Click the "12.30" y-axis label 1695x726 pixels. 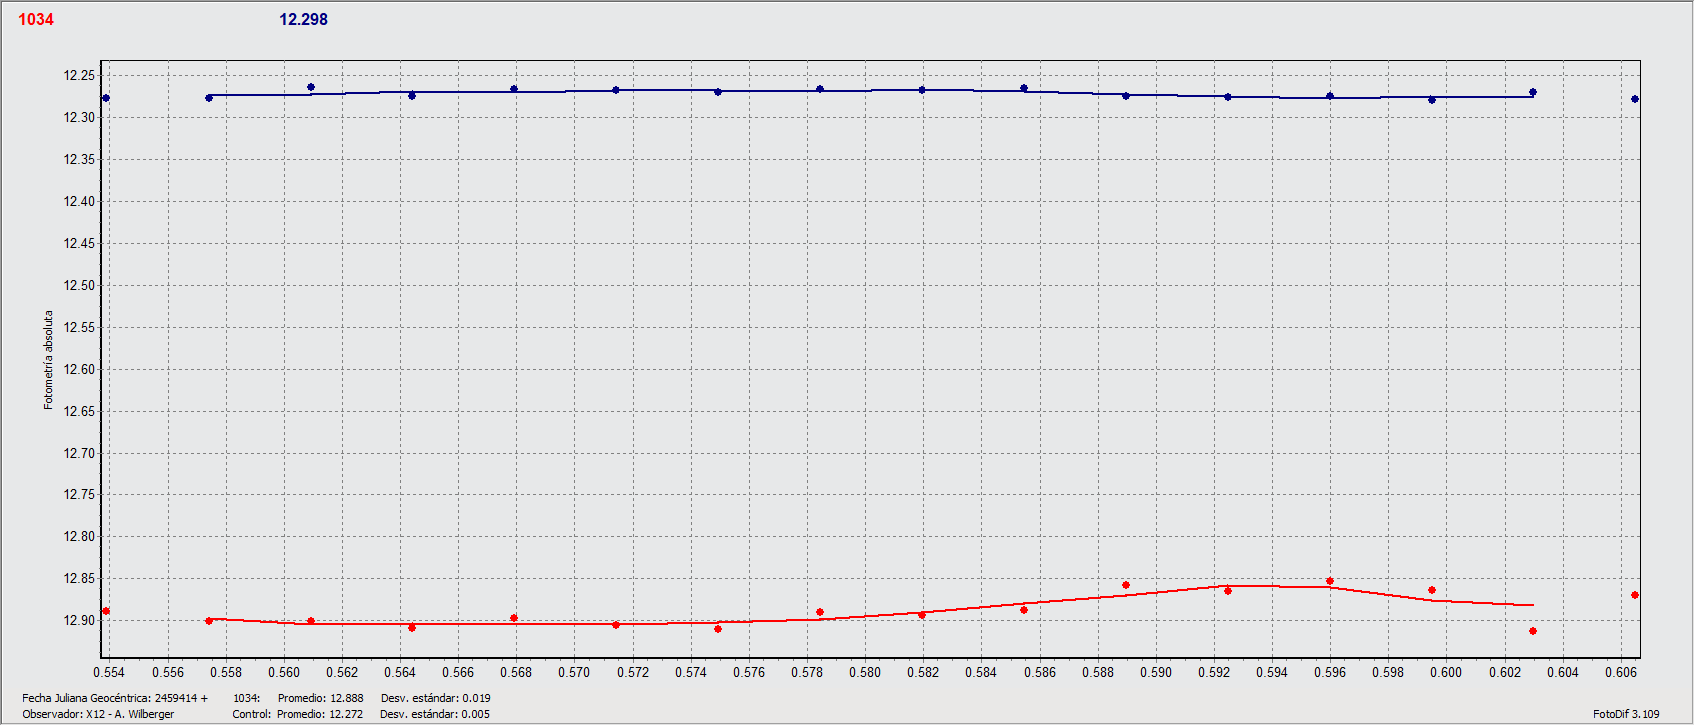(x=80, y=118)
